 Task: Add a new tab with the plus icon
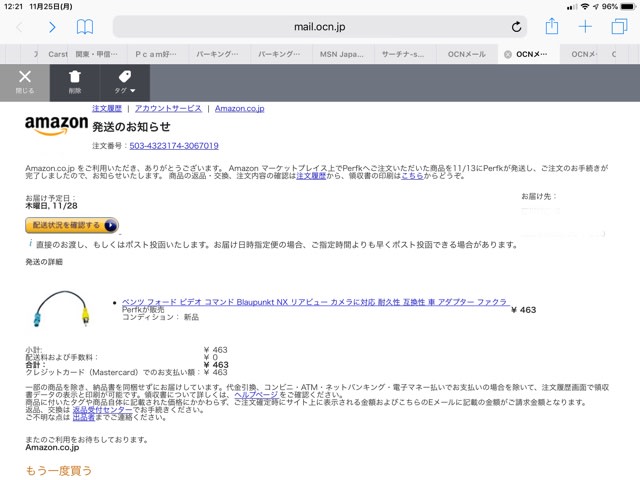(x=585, y=27)
